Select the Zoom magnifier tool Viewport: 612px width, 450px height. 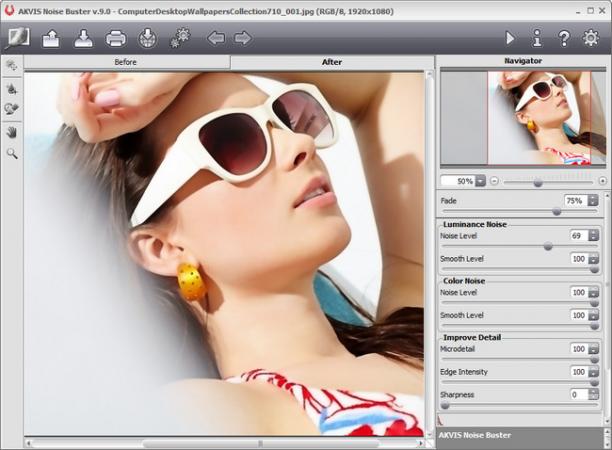(x=12, y=153)
